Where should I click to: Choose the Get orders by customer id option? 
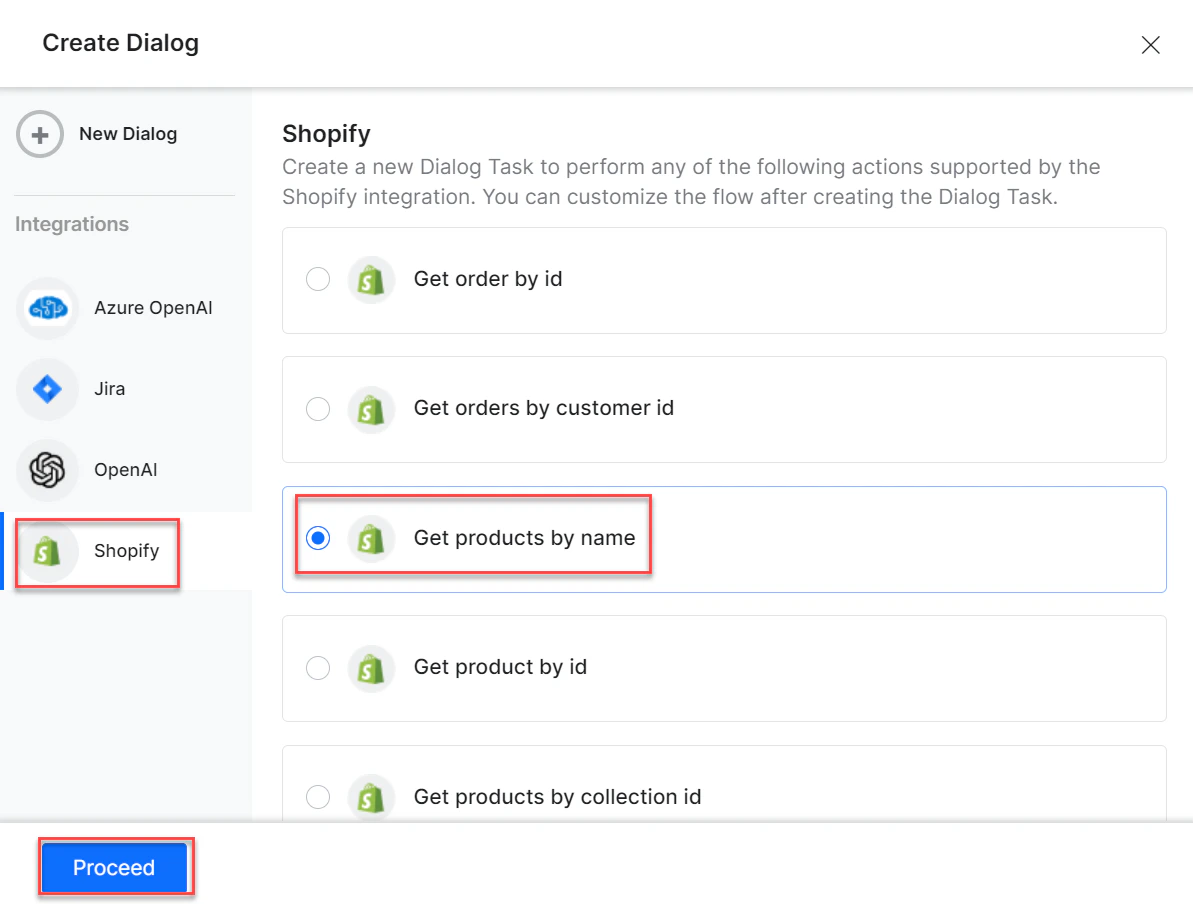(317, 409)
